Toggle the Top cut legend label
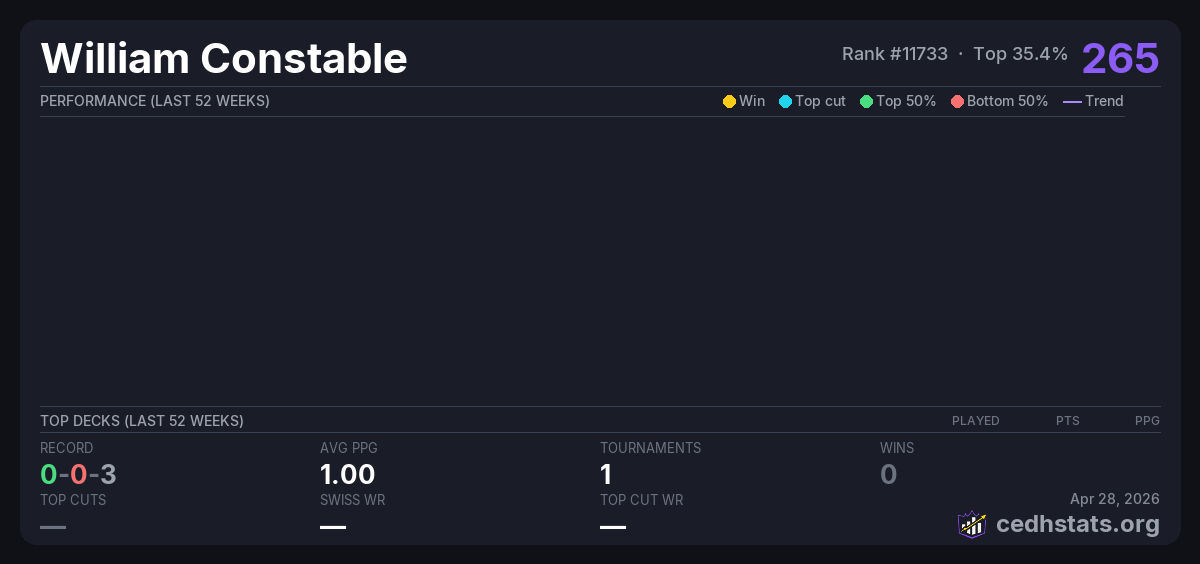This screenshot has height=564, width=1200. click(820, 101)
